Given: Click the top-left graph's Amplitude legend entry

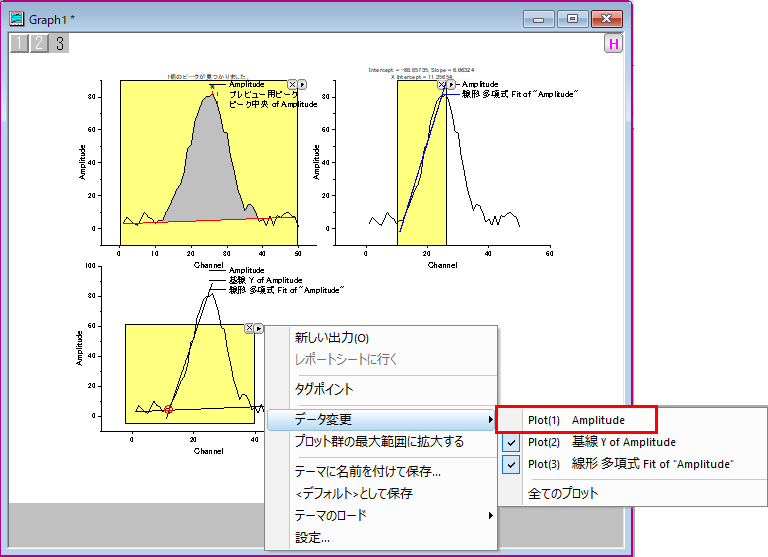Looking at the screenshot, I should [x=246, y=84].
